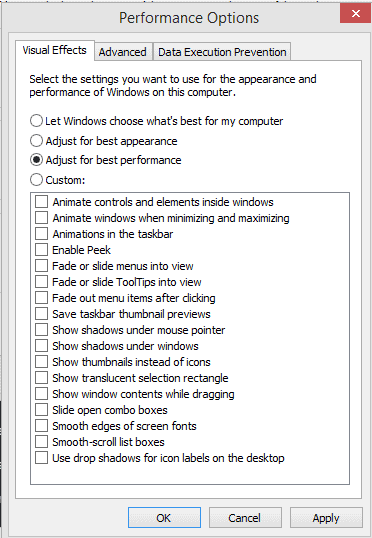The width and height of the screenshot is (372, 538).
Task: Switch to the Advanced tab
Action: (123, 52)
